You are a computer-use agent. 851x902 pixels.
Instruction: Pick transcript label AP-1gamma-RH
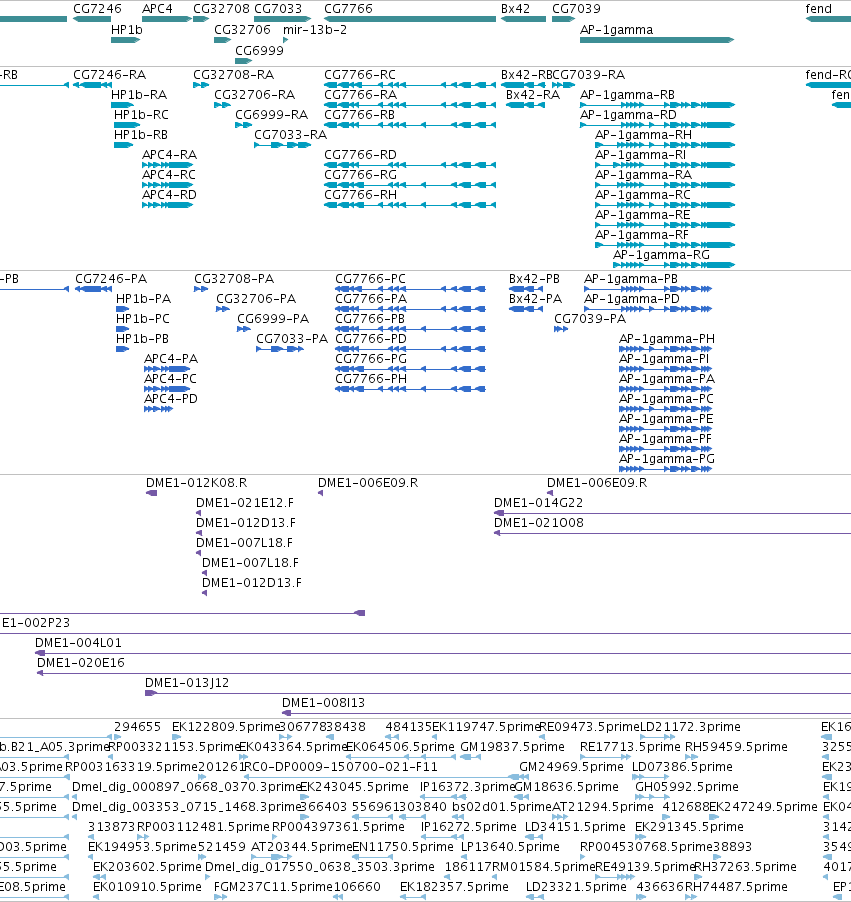[643, 135]
